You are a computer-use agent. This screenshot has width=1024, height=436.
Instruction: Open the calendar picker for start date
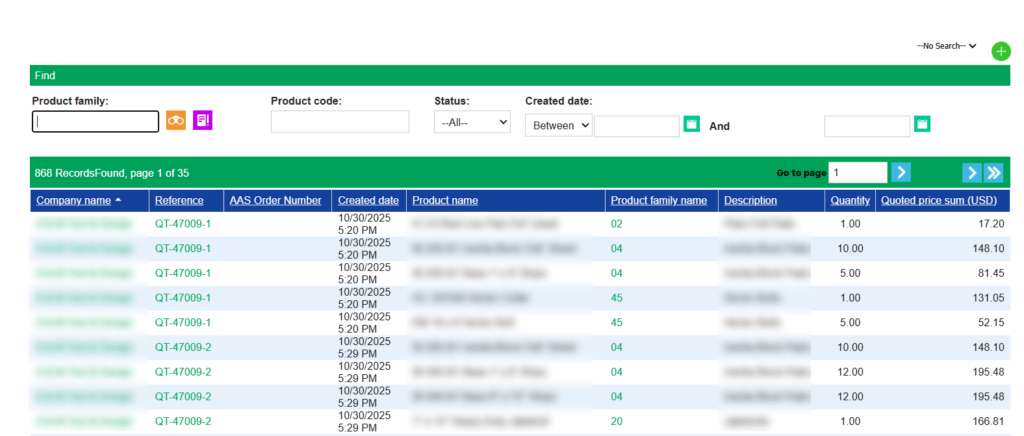coord(691,125)
